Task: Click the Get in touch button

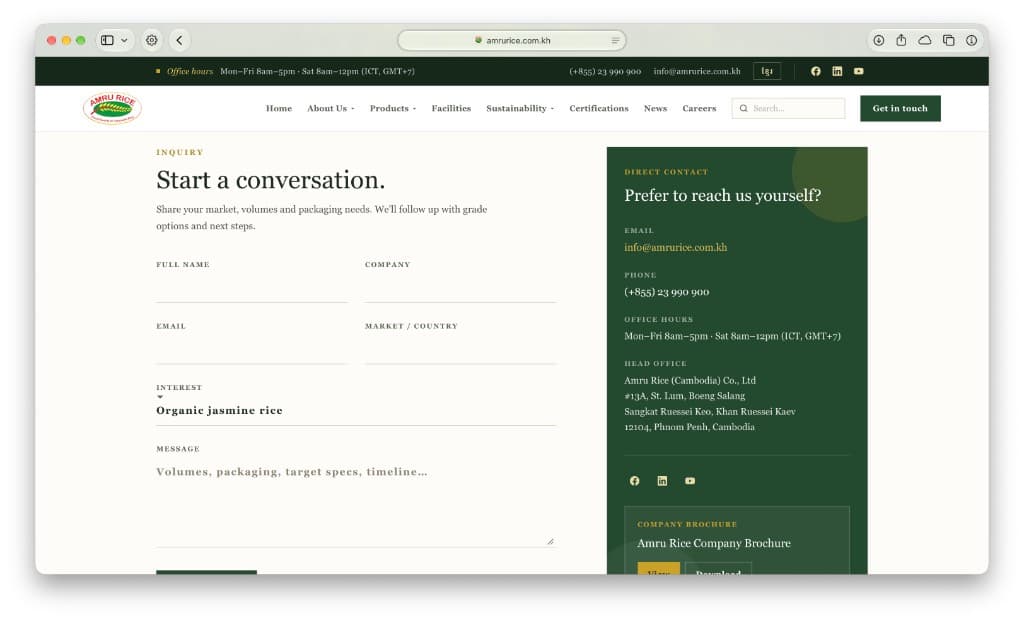Action: (900, 108)
